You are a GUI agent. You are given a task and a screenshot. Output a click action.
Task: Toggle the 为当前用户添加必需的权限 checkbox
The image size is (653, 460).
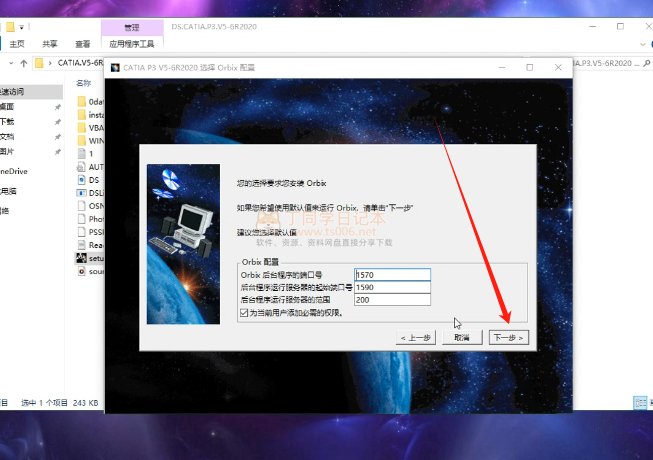244,313
